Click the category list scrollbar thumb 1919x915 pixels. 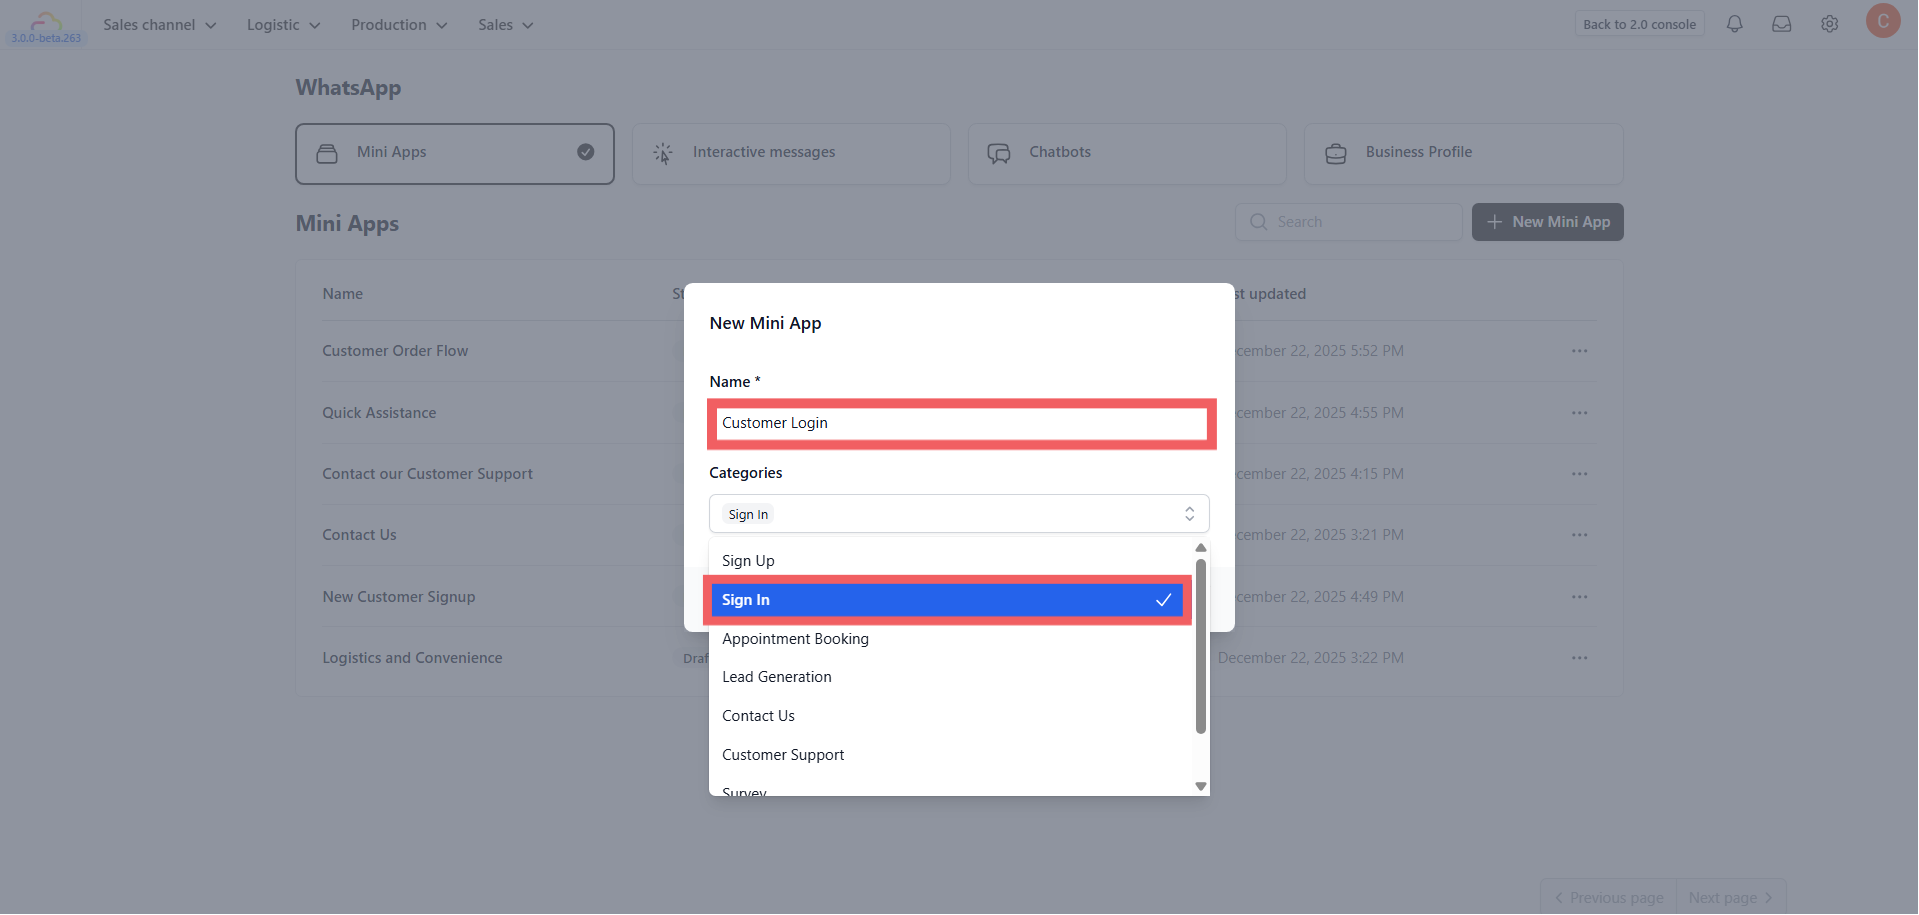point(1200,646)
